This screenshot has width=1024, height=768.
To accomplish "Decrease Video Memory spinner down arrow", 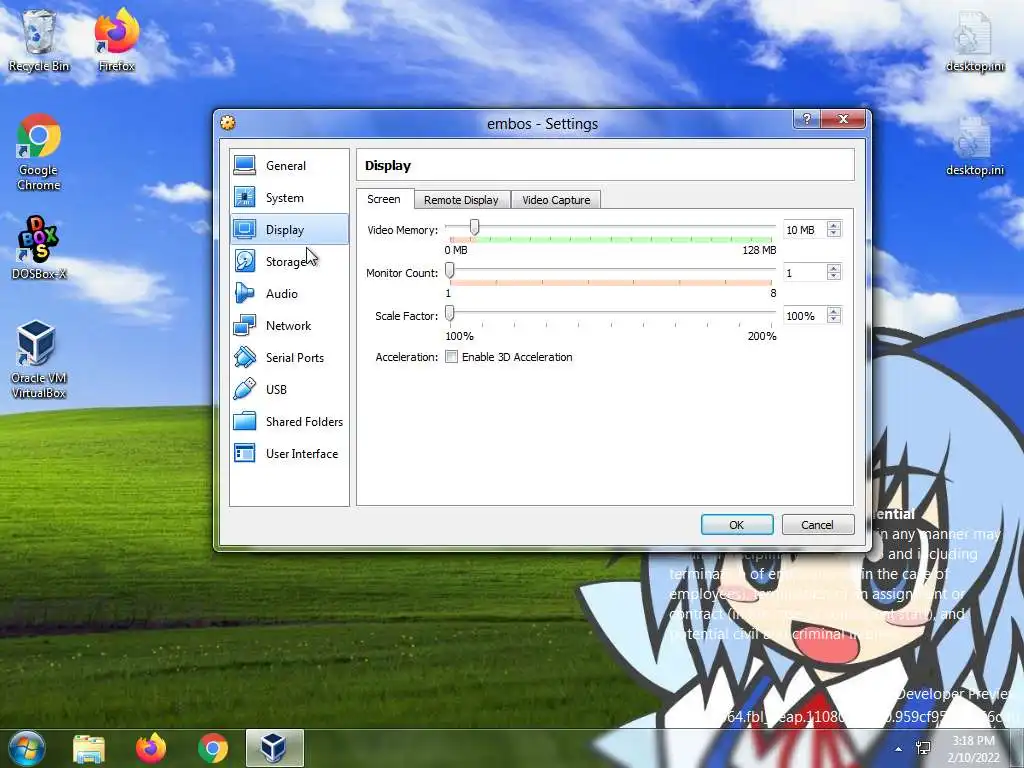I will pos(833,233).
